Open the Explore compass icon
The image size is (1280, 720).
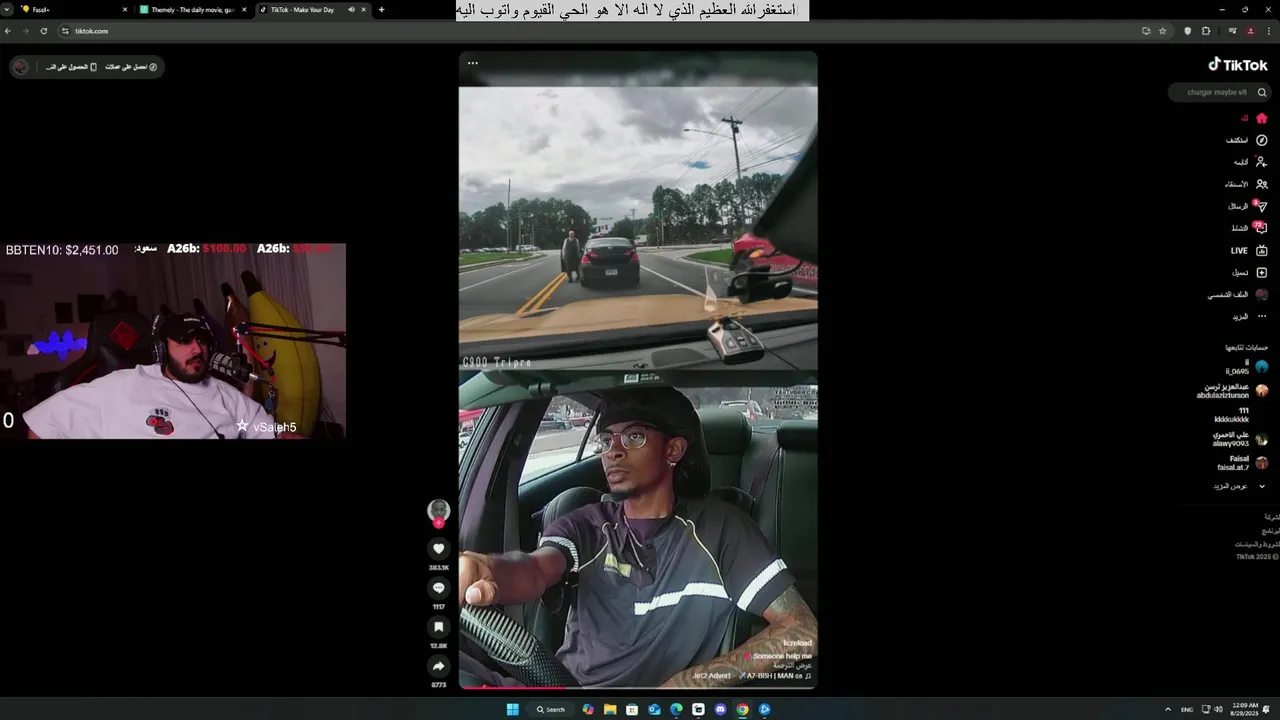1262,140
